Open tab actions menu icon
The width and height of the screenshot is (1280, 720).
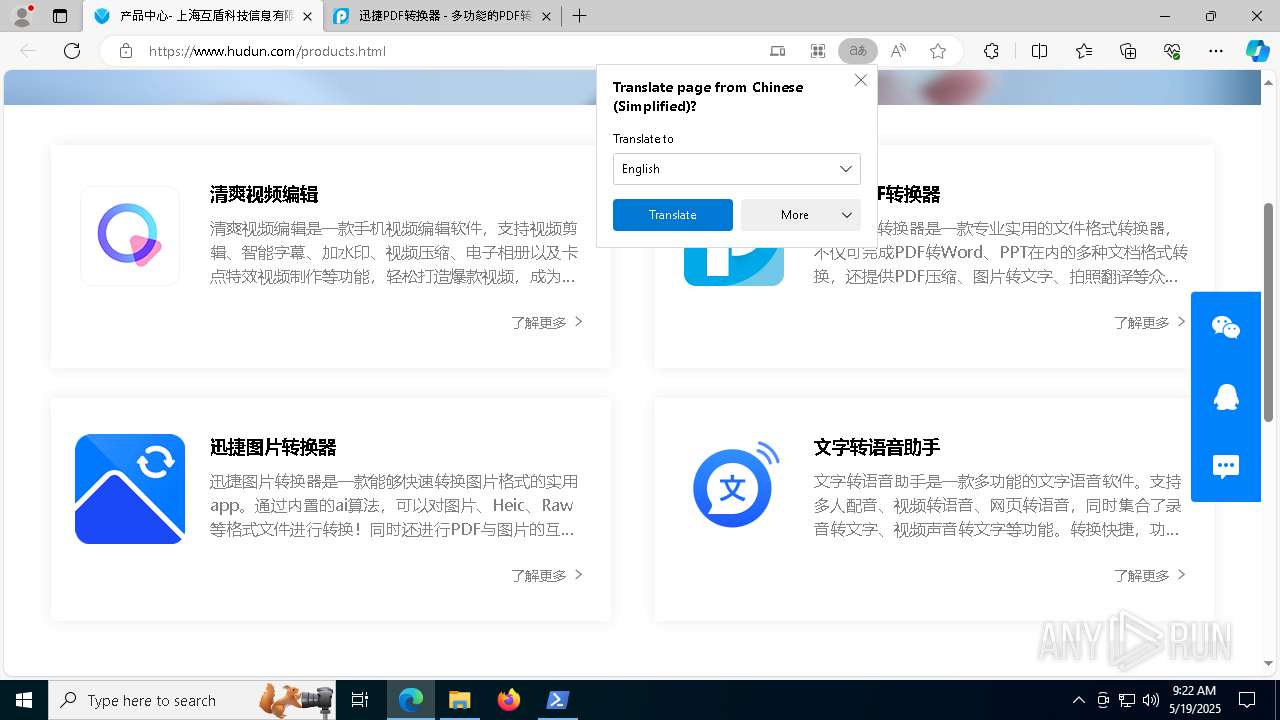pyautogui.click(x=60, y=16)
